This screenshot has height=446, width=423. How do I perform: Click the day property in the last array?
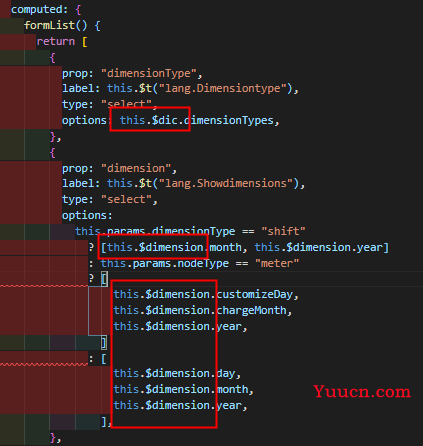(x=226, y=373)
